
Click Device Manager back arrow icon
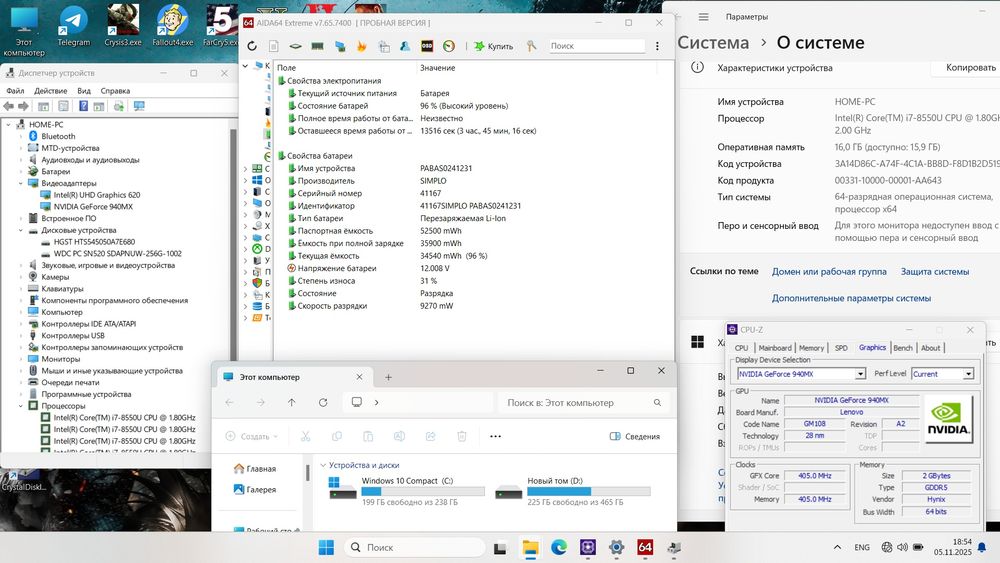(8, 106)
